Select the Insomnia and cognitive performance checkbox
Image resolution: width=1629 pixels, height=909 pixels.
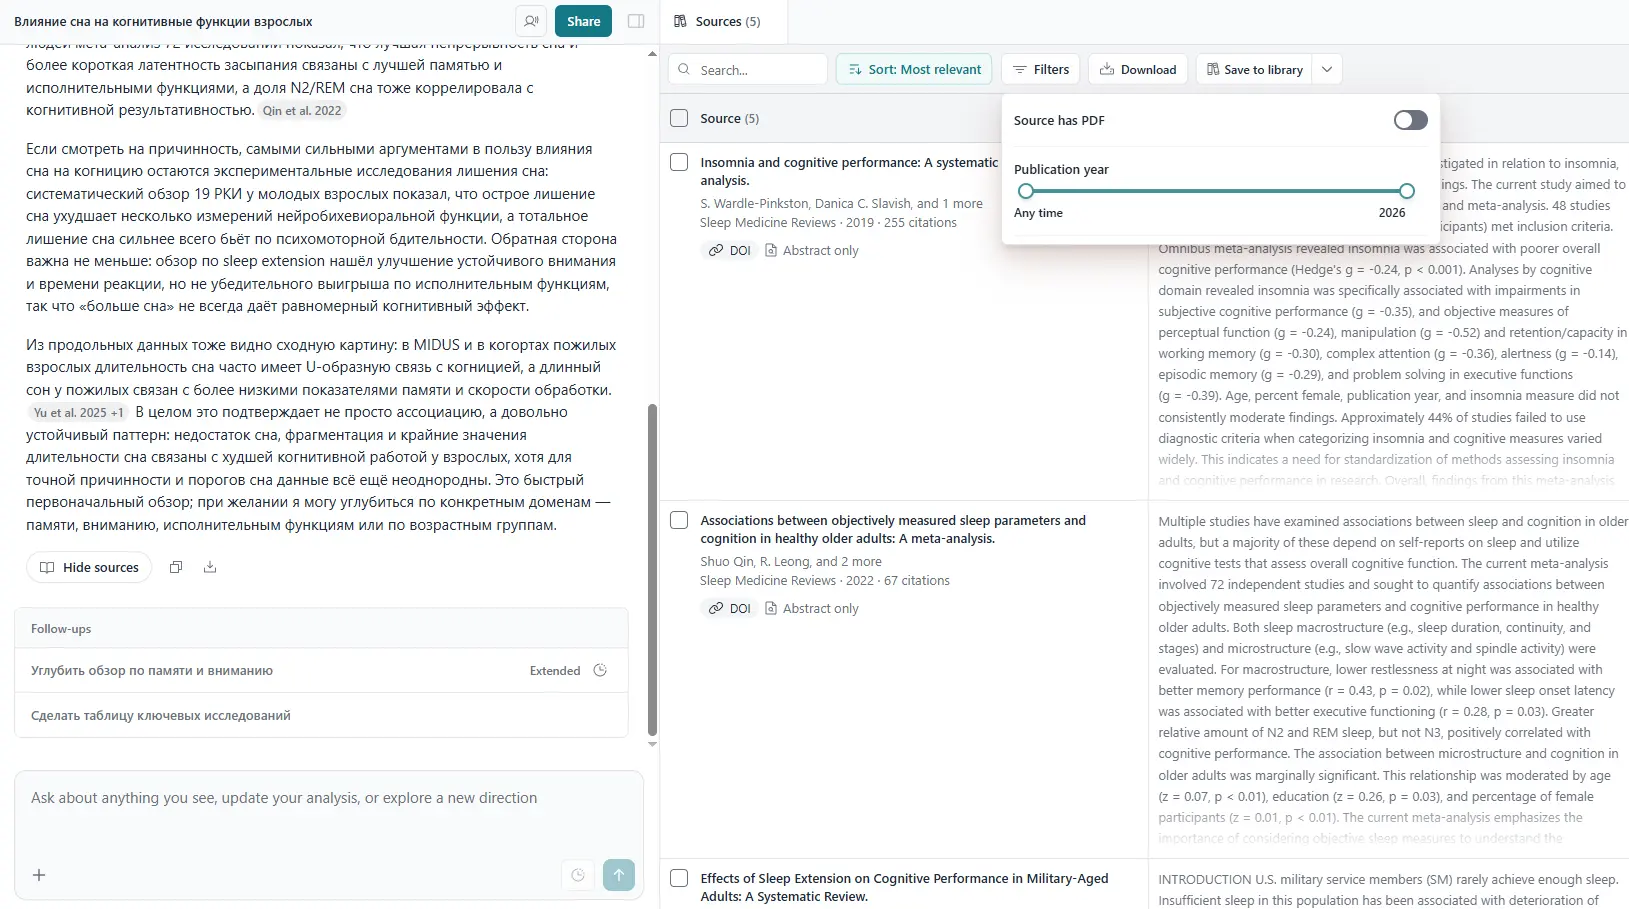point(679,162)
